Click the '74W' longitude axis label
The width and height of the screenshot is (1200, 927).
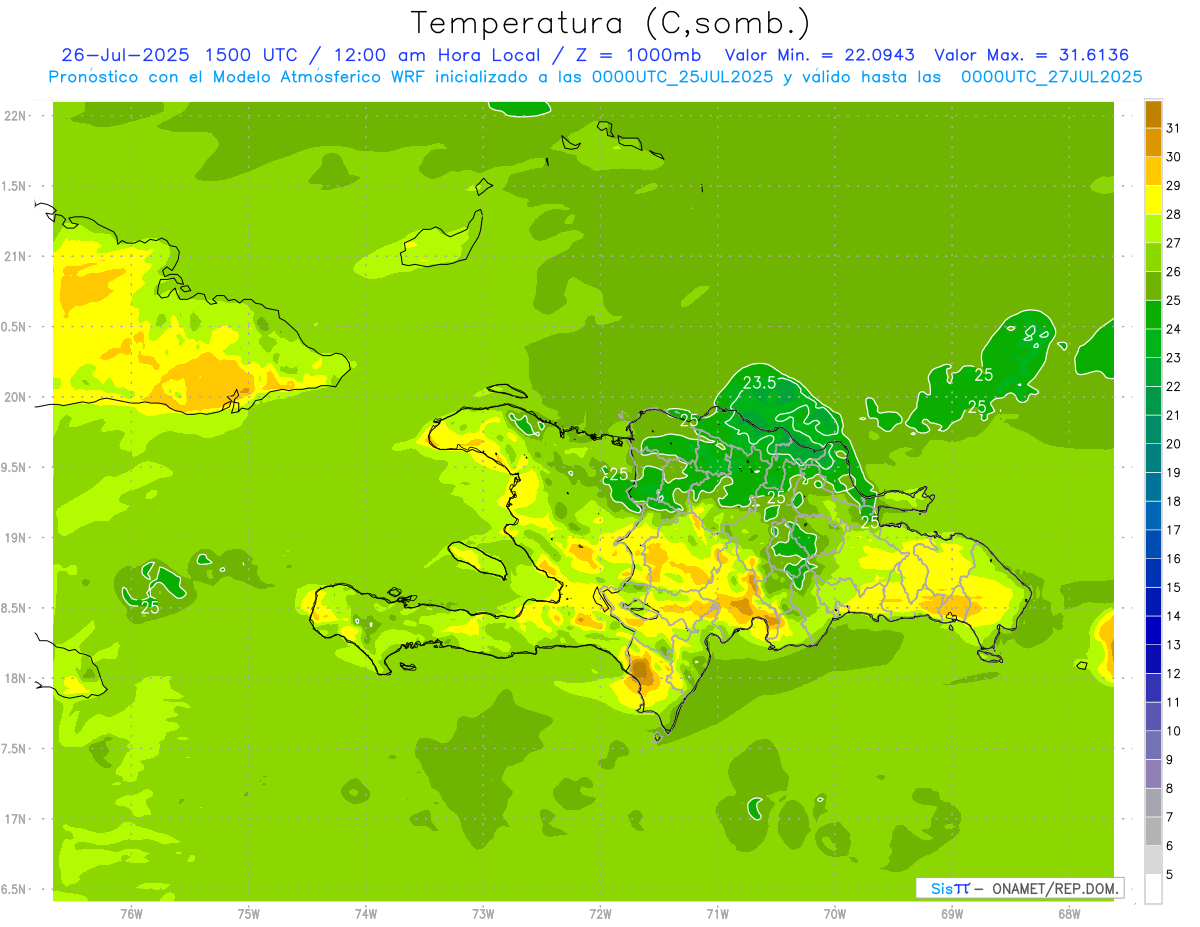point(366,914)
